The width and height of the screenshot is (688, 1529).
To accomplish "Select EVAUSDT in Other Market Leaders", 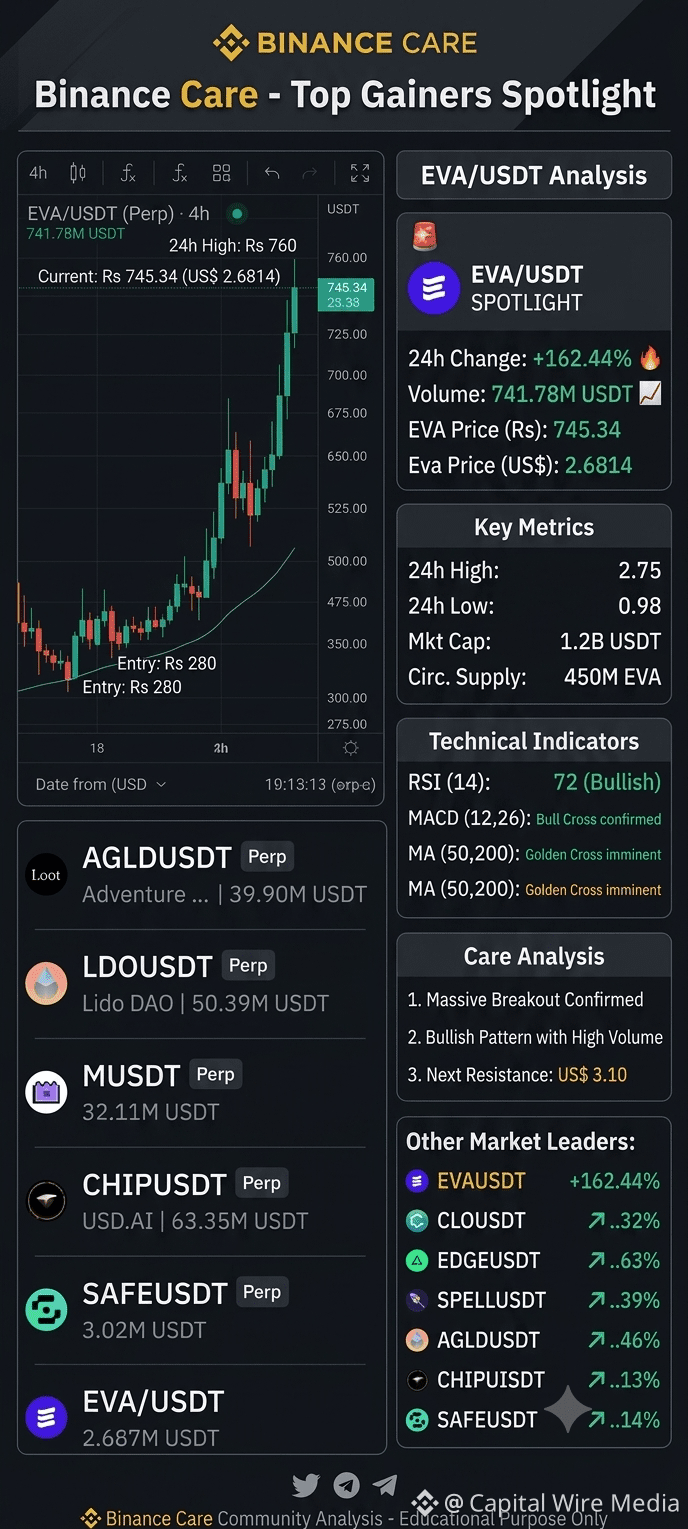I will pyautogui.click(x=481, y=1181).
